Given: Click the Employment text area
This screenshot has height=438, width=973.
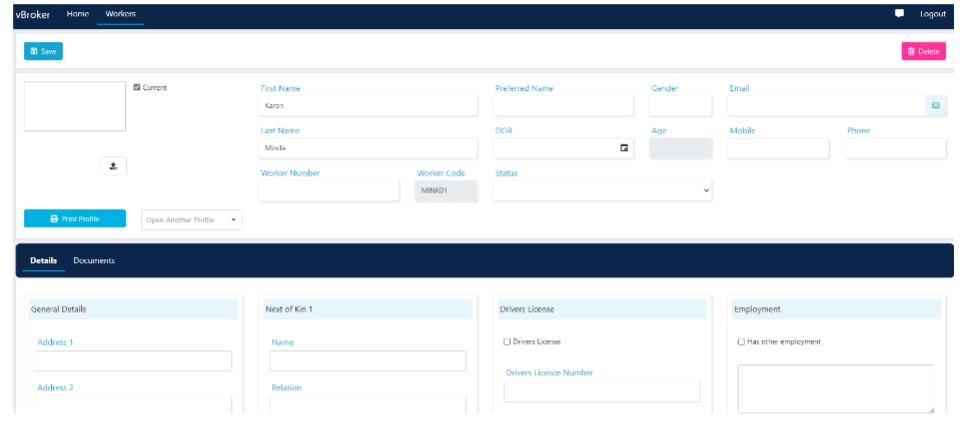Looking at the screenshot, I should click(836, 388).
